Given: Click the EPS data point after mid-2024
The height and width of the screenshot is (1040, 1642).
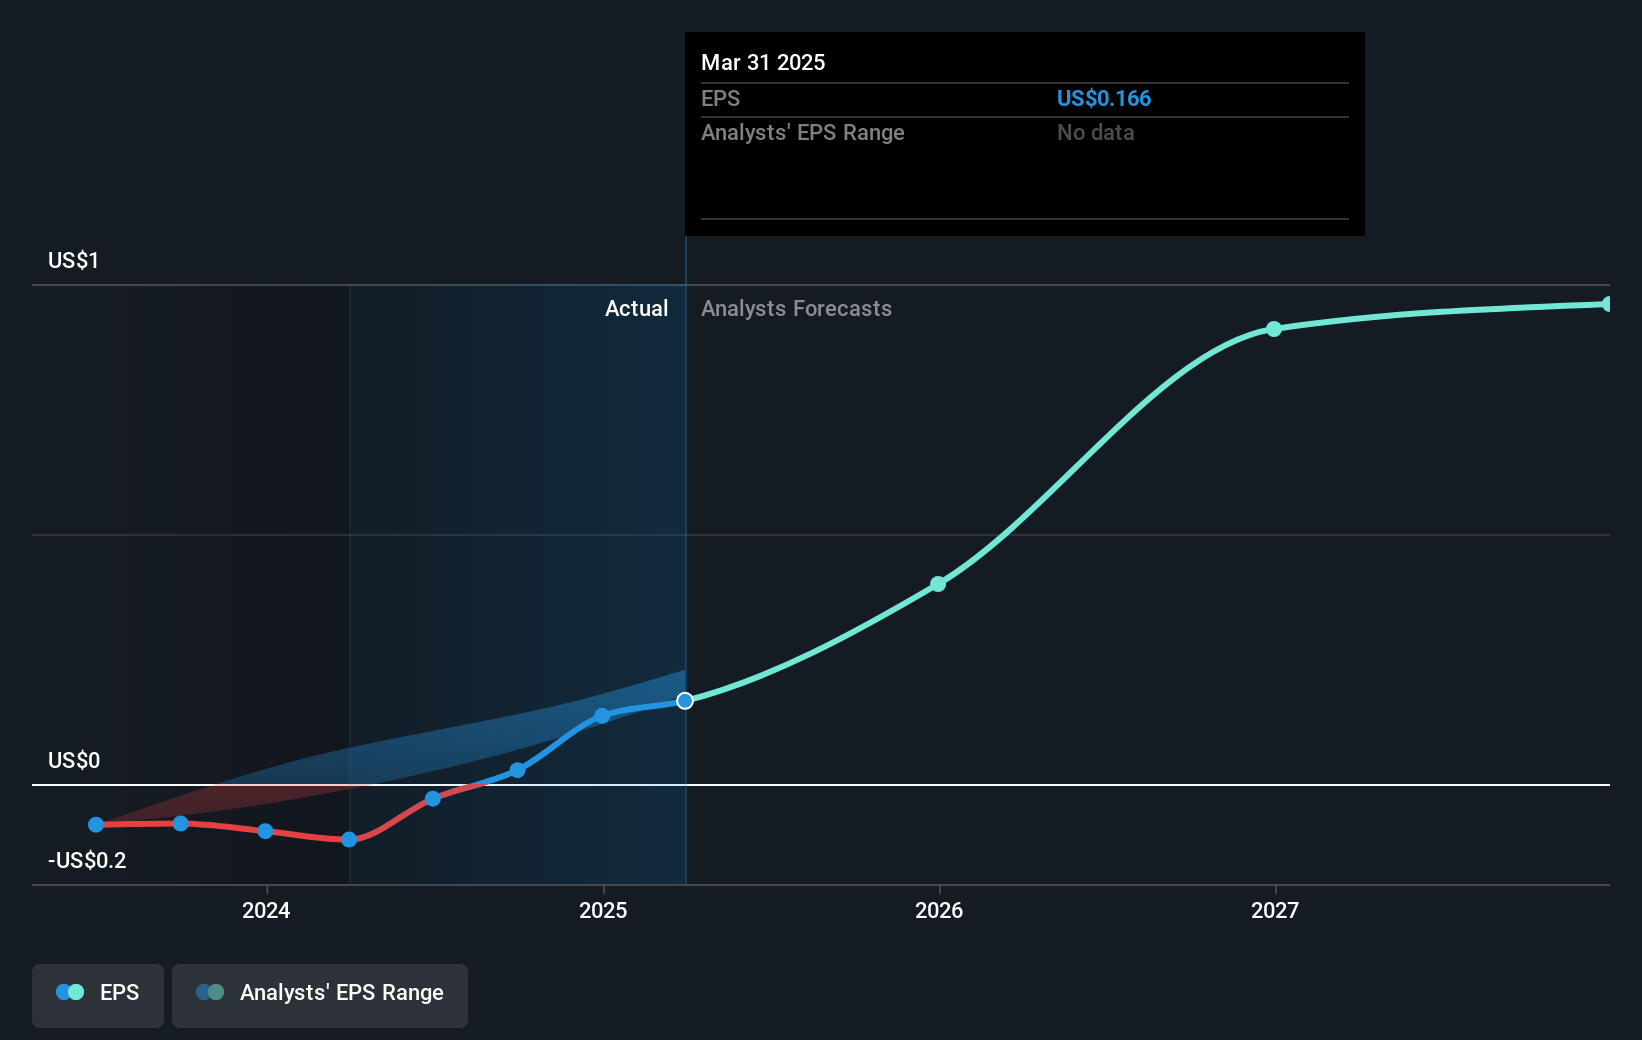Looking at the screenshot, I should click(x=433, y=799).
